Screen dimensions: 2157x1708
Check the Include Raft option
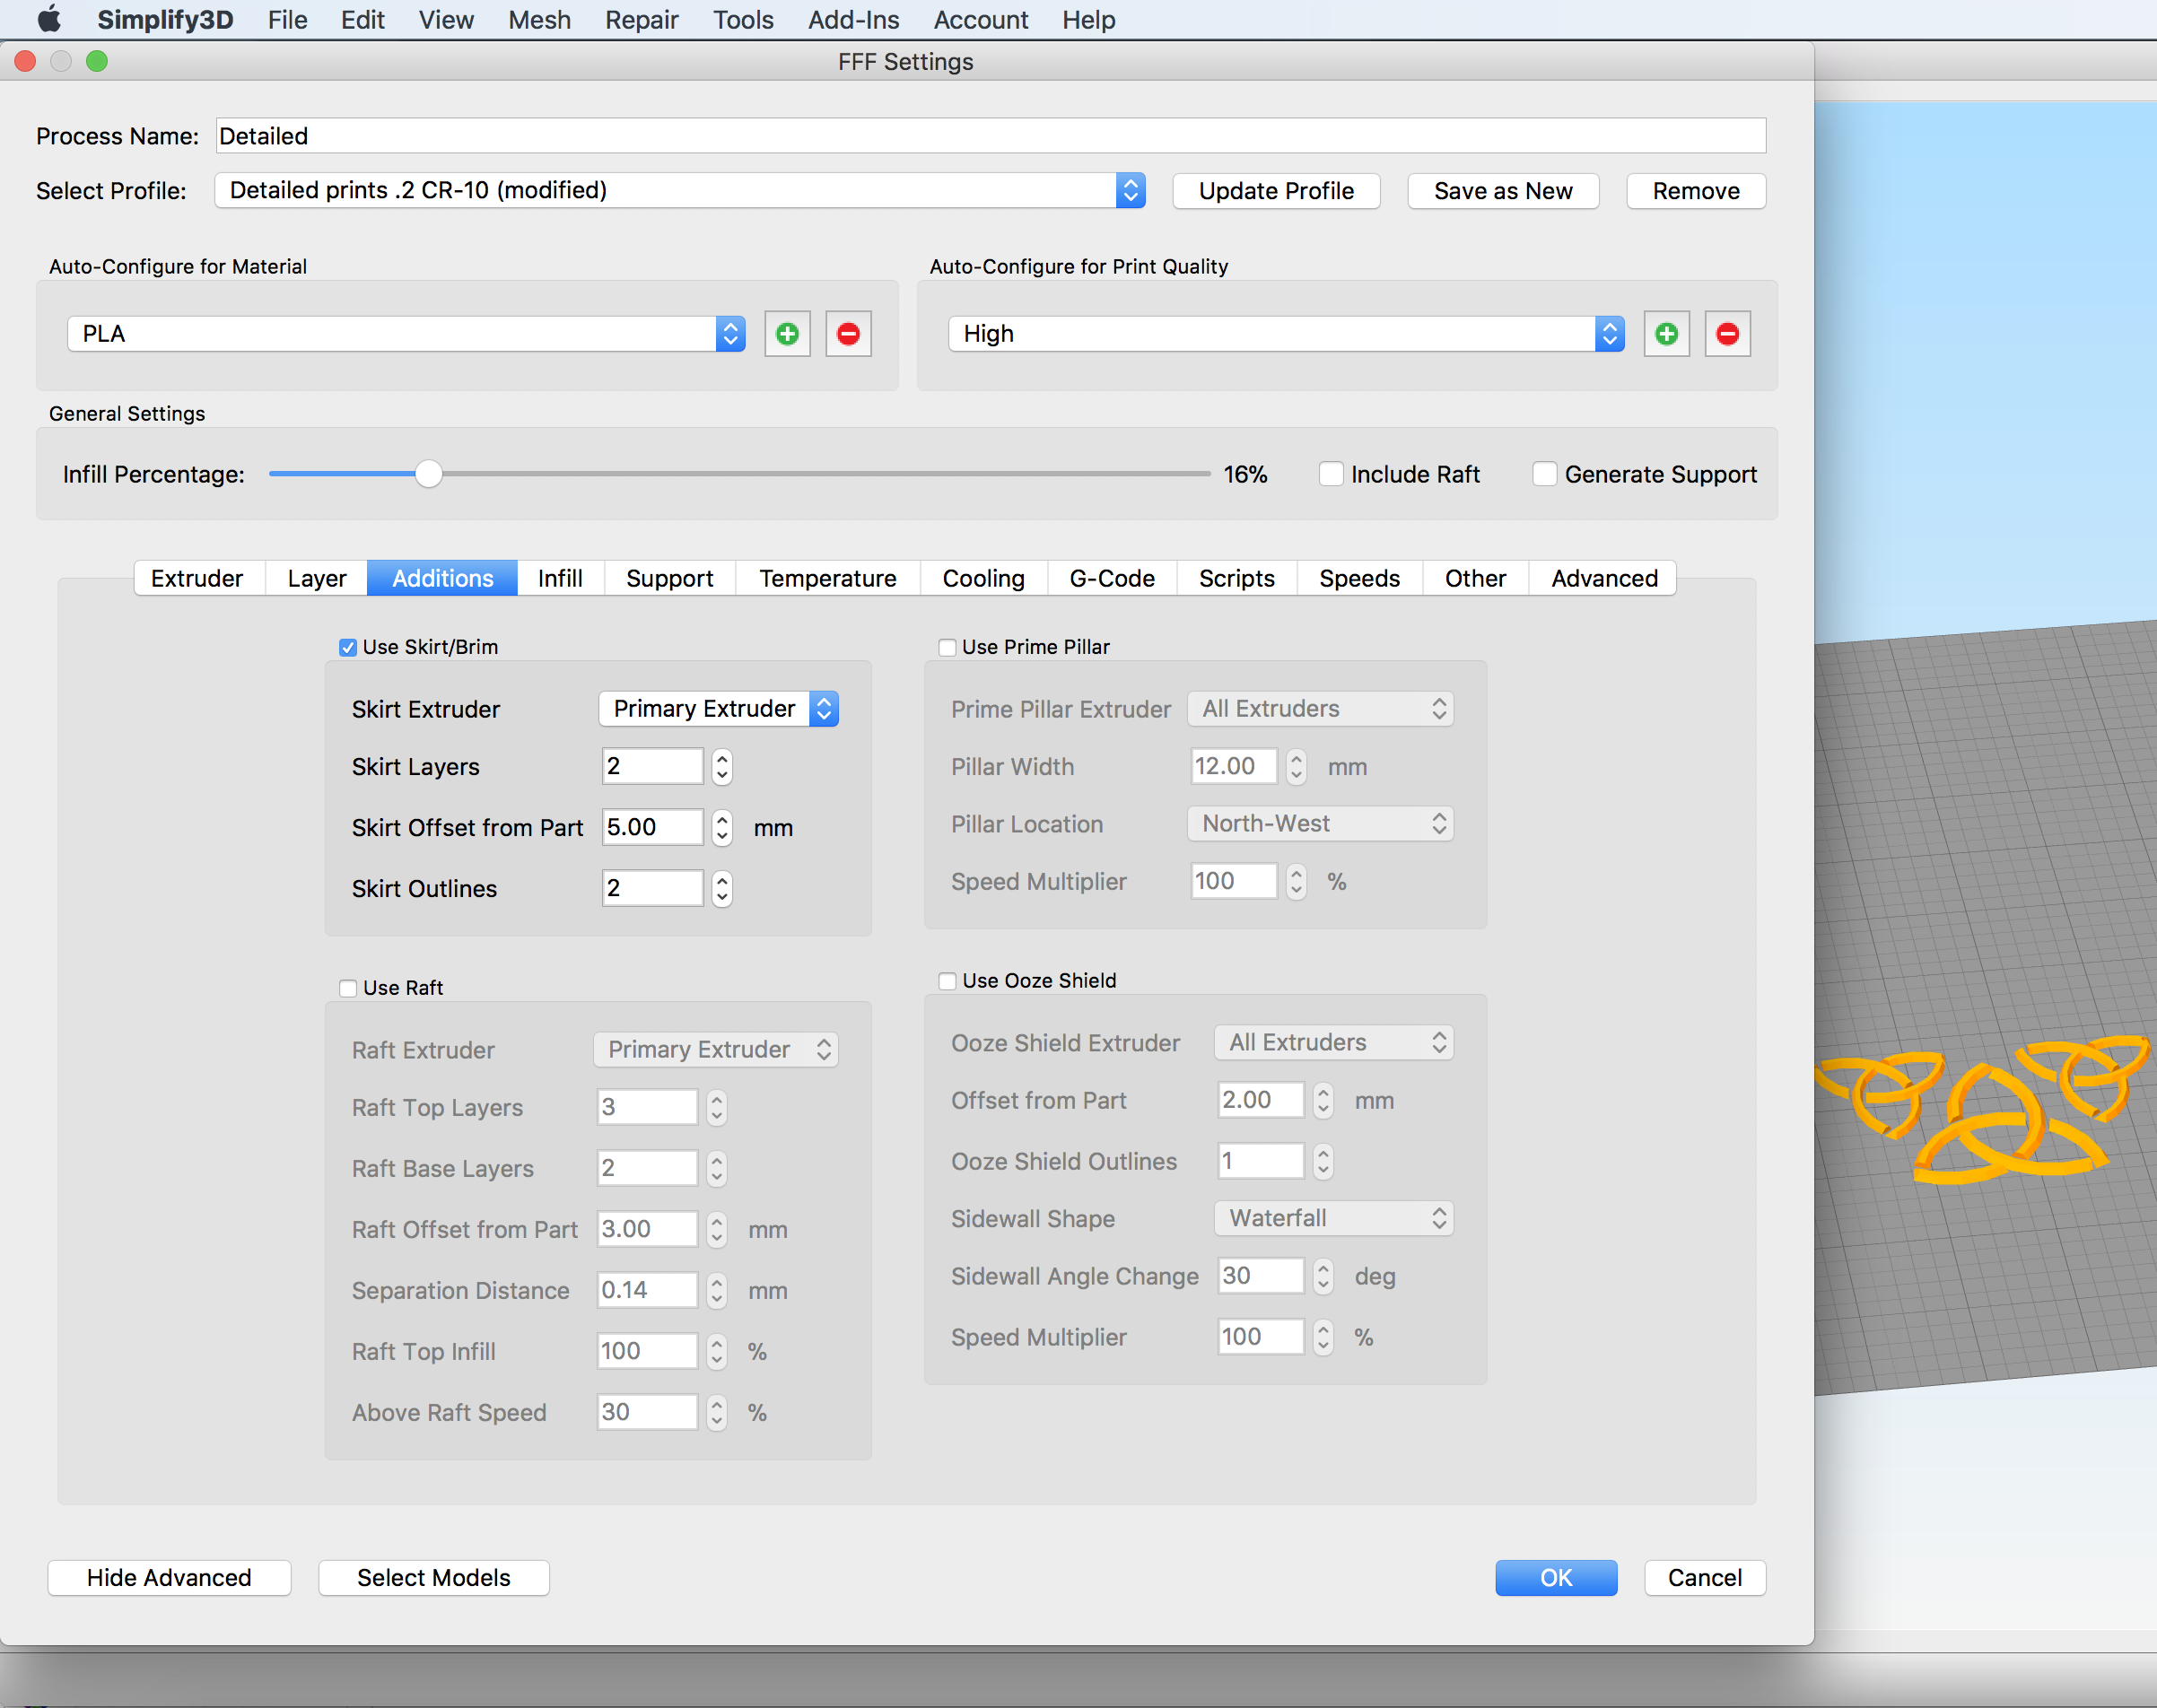(1330, 474)
